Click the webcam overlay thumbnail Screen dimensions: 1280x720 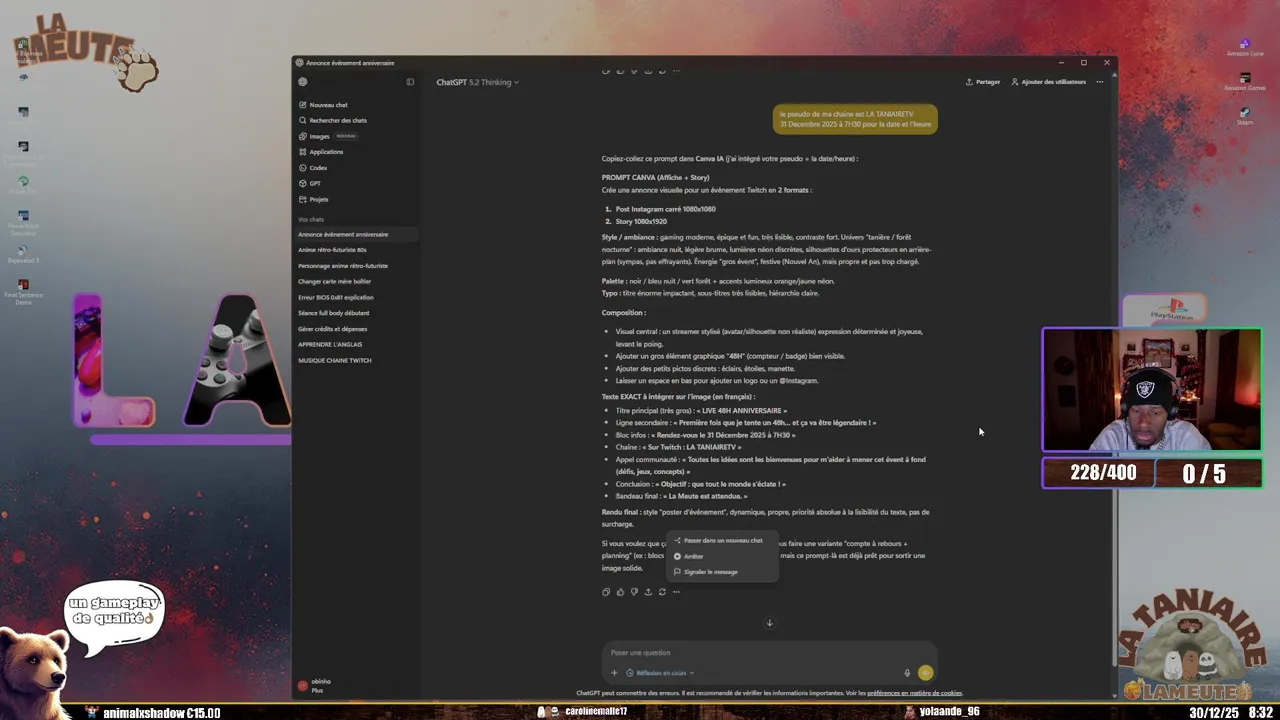1152,390
